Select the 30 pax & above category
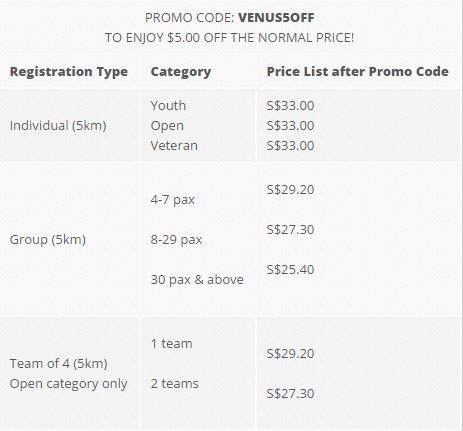The width and height of the screenshot is (463, 431). 197,280
